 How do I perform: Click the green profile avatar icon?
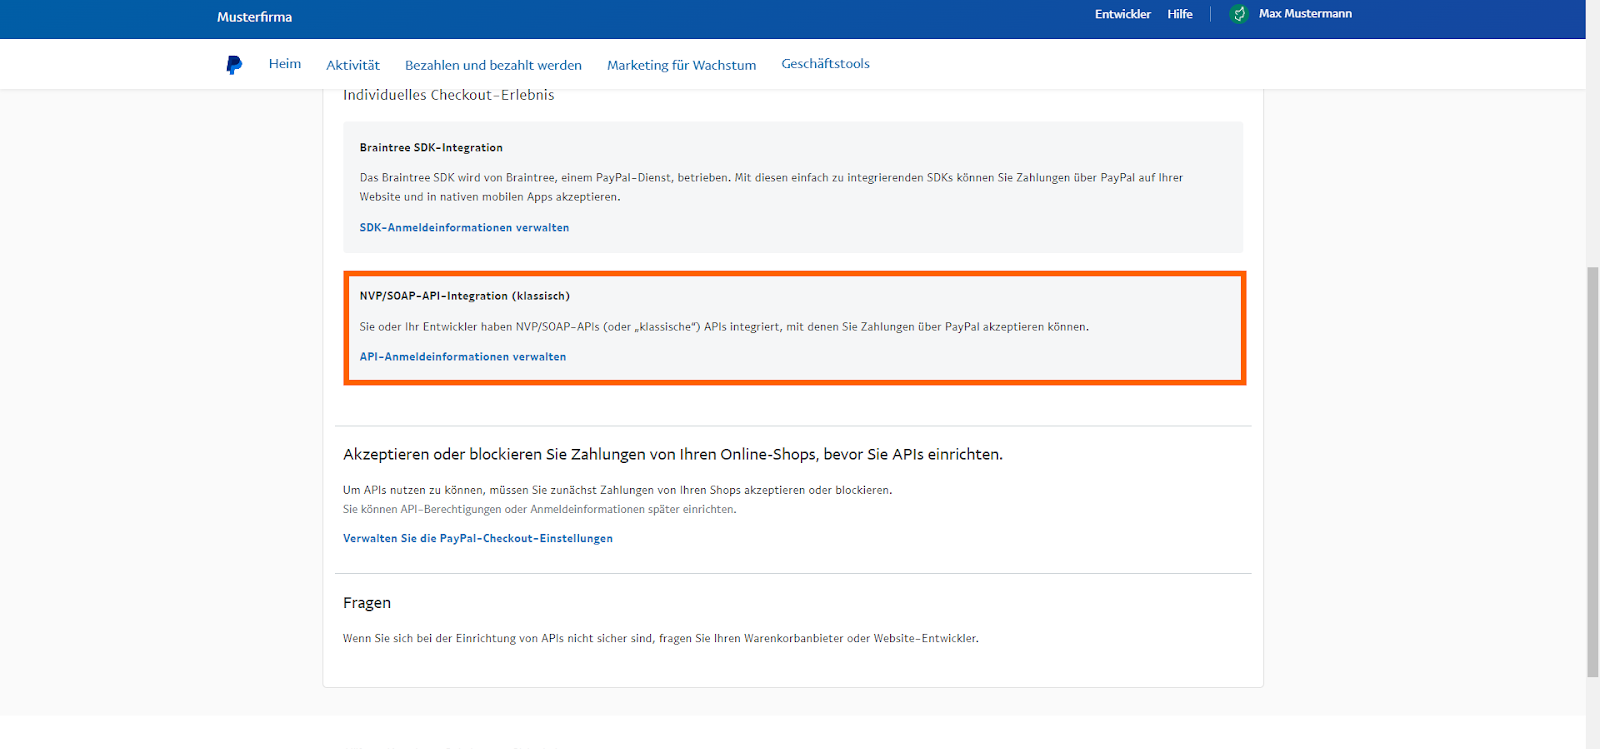pyautogui.click(x=1239, y=14)
